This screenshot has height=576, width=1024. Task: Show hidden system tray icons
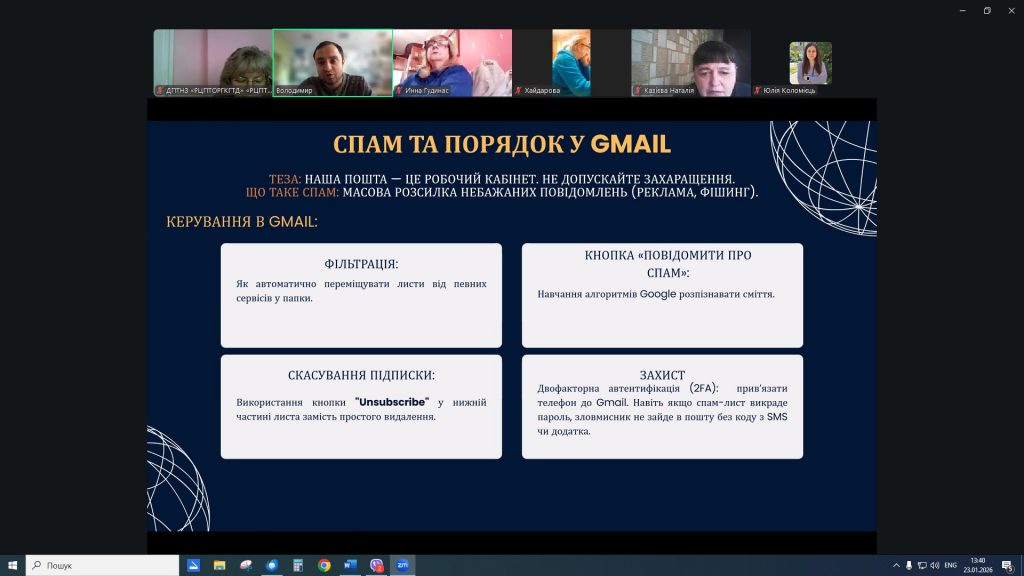click(x=896, y=565)
